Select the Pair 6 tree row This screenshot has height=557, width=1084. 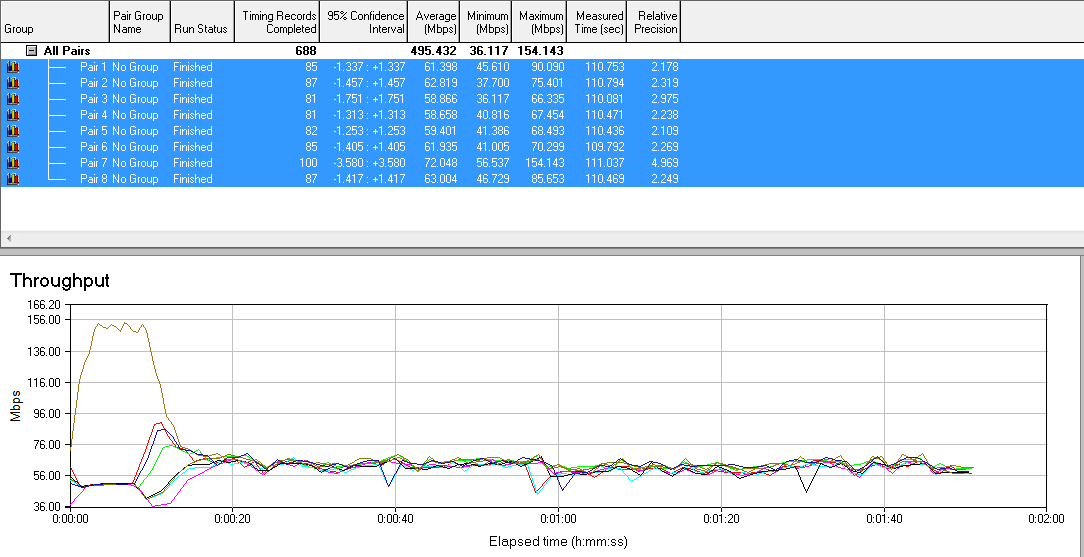[x=542, y=147]
